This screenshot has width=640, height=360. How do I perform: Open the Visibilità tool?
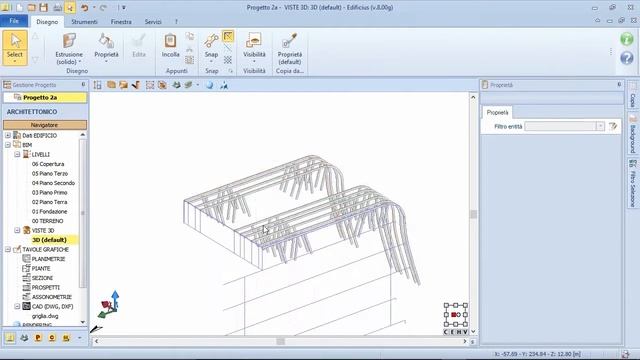[x=254, y=48]
